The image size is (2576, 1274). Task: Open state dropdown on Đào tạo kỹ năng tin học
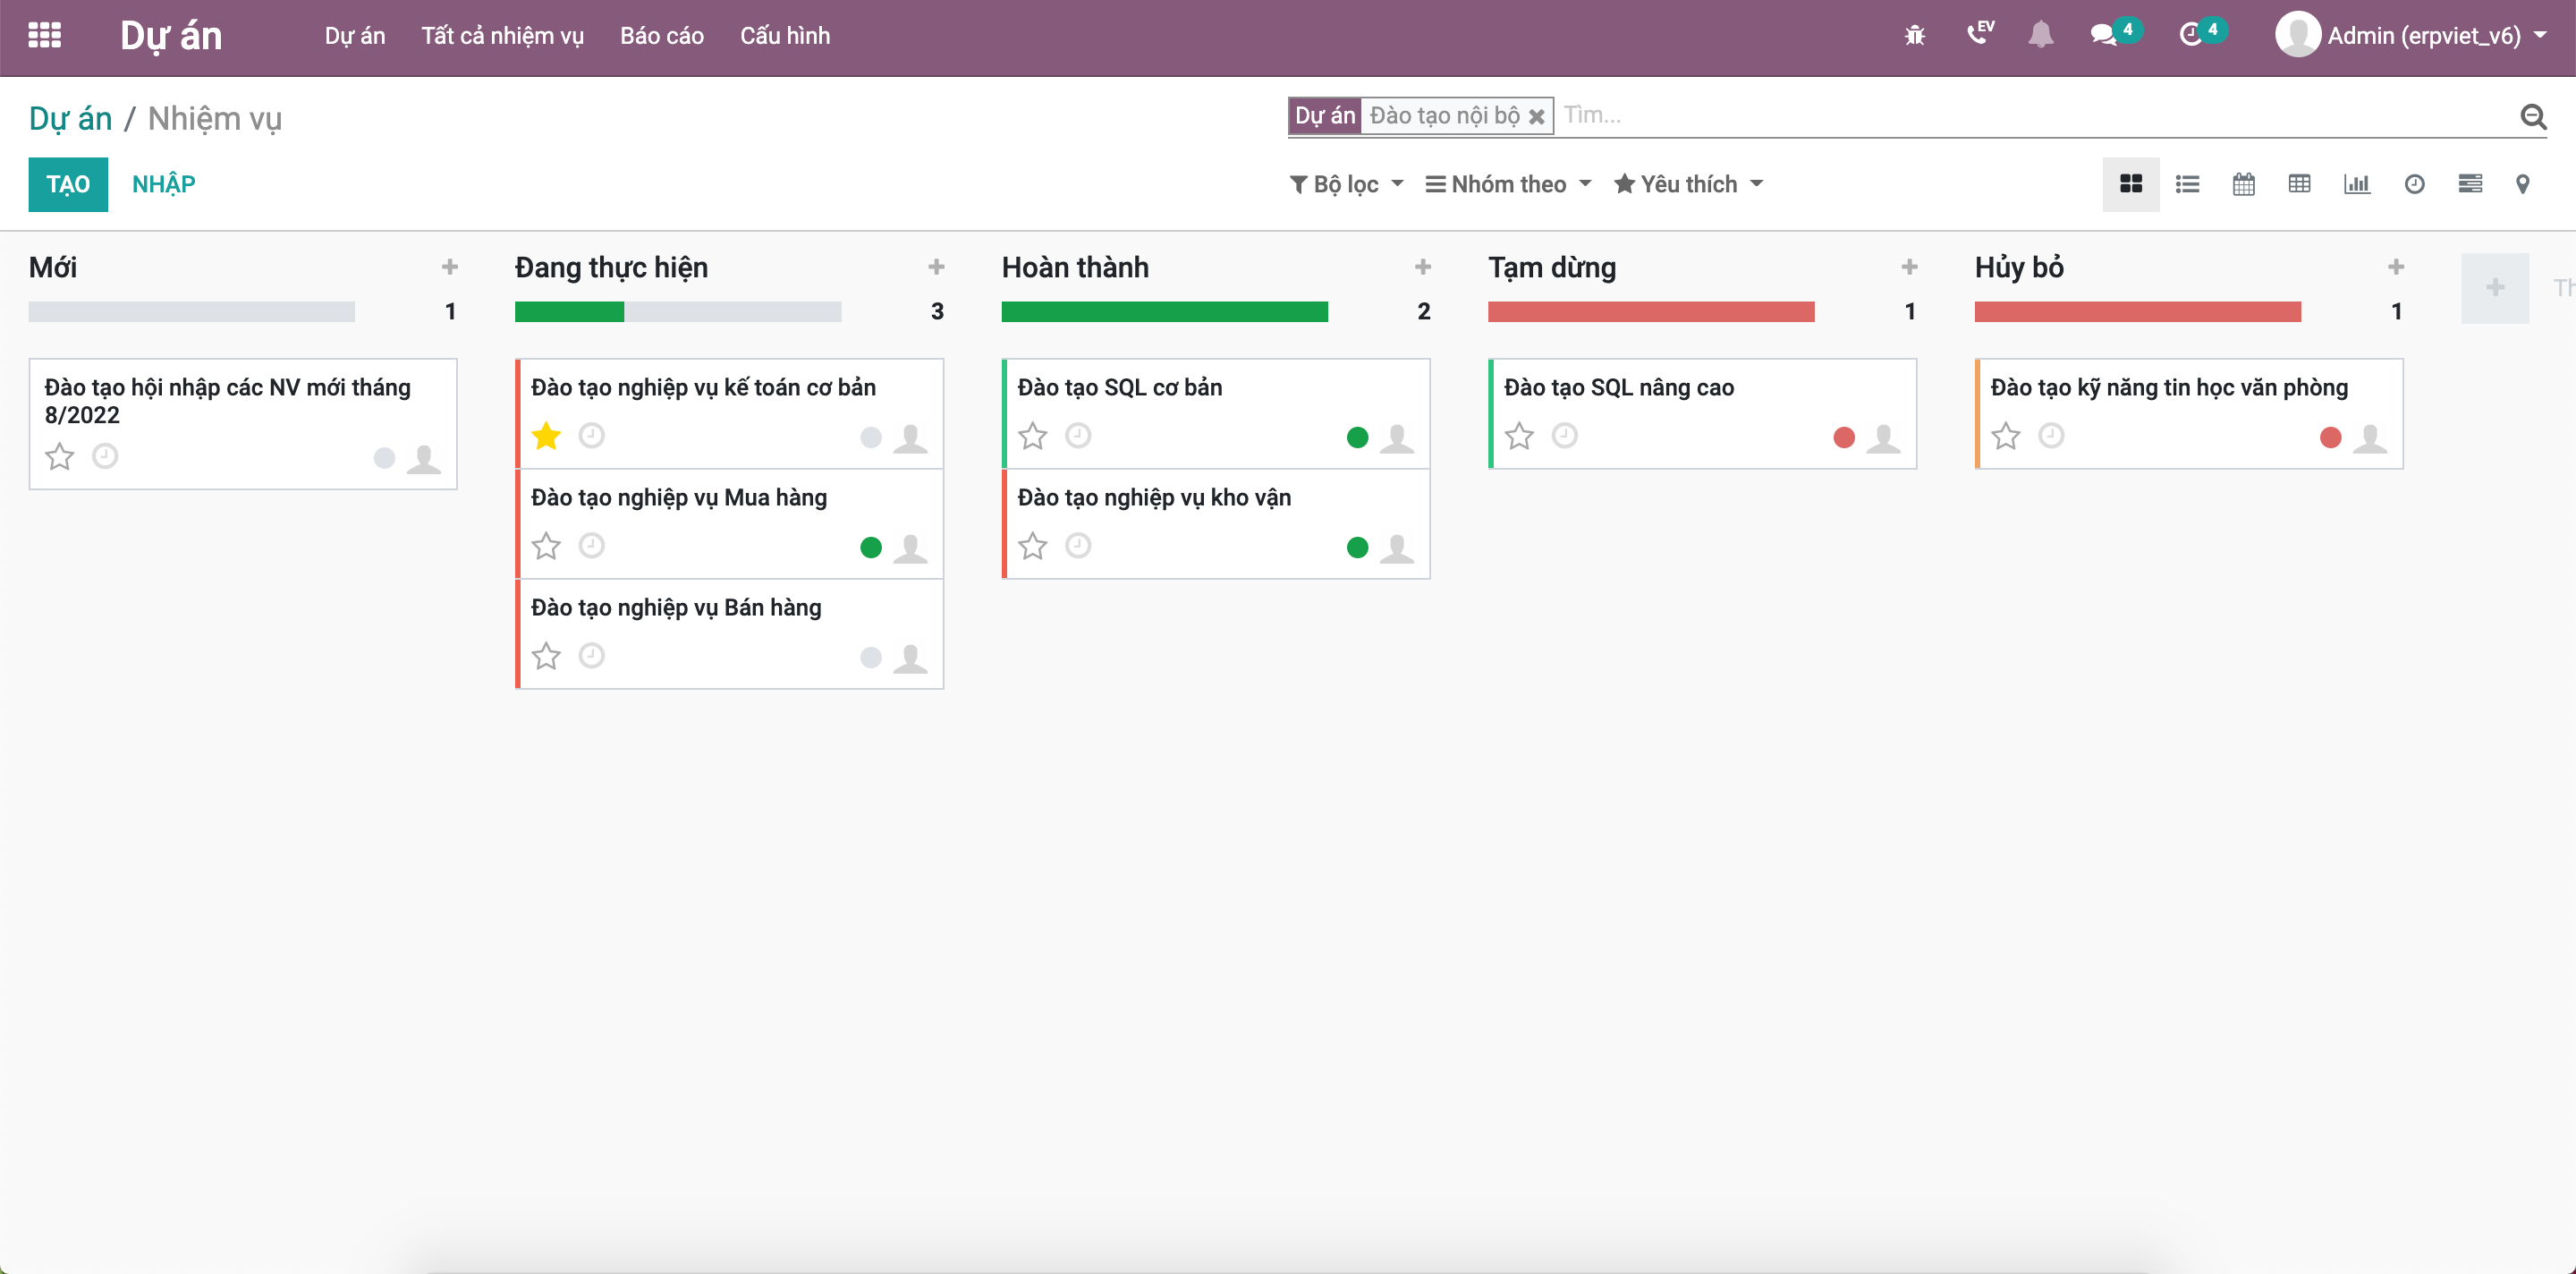2330,437
